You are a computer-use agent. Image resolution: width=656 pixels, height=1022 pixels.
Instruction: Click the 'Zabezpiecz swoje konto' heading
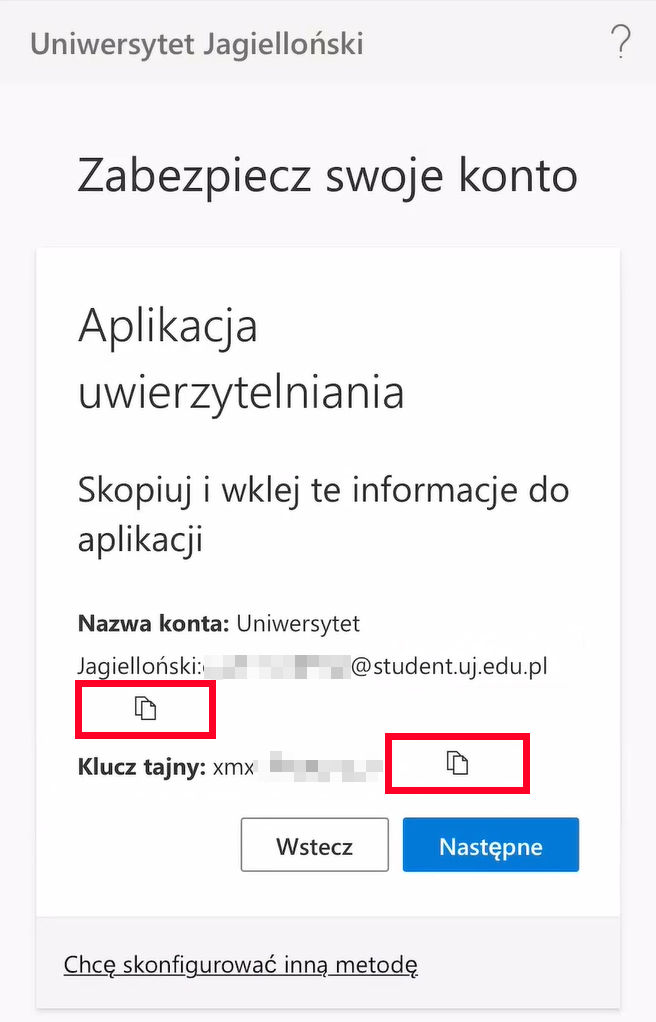[x=327, y=176]
